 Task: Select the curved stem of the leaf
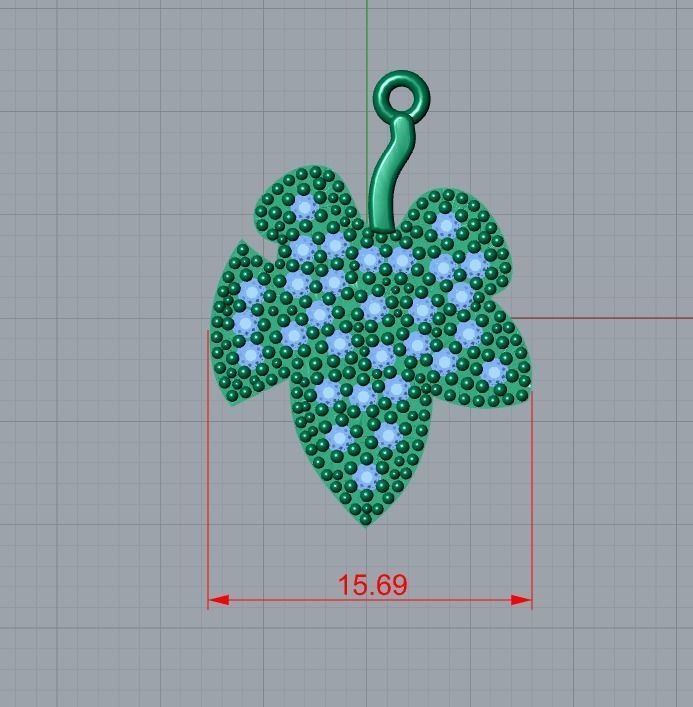pos(390,176)
